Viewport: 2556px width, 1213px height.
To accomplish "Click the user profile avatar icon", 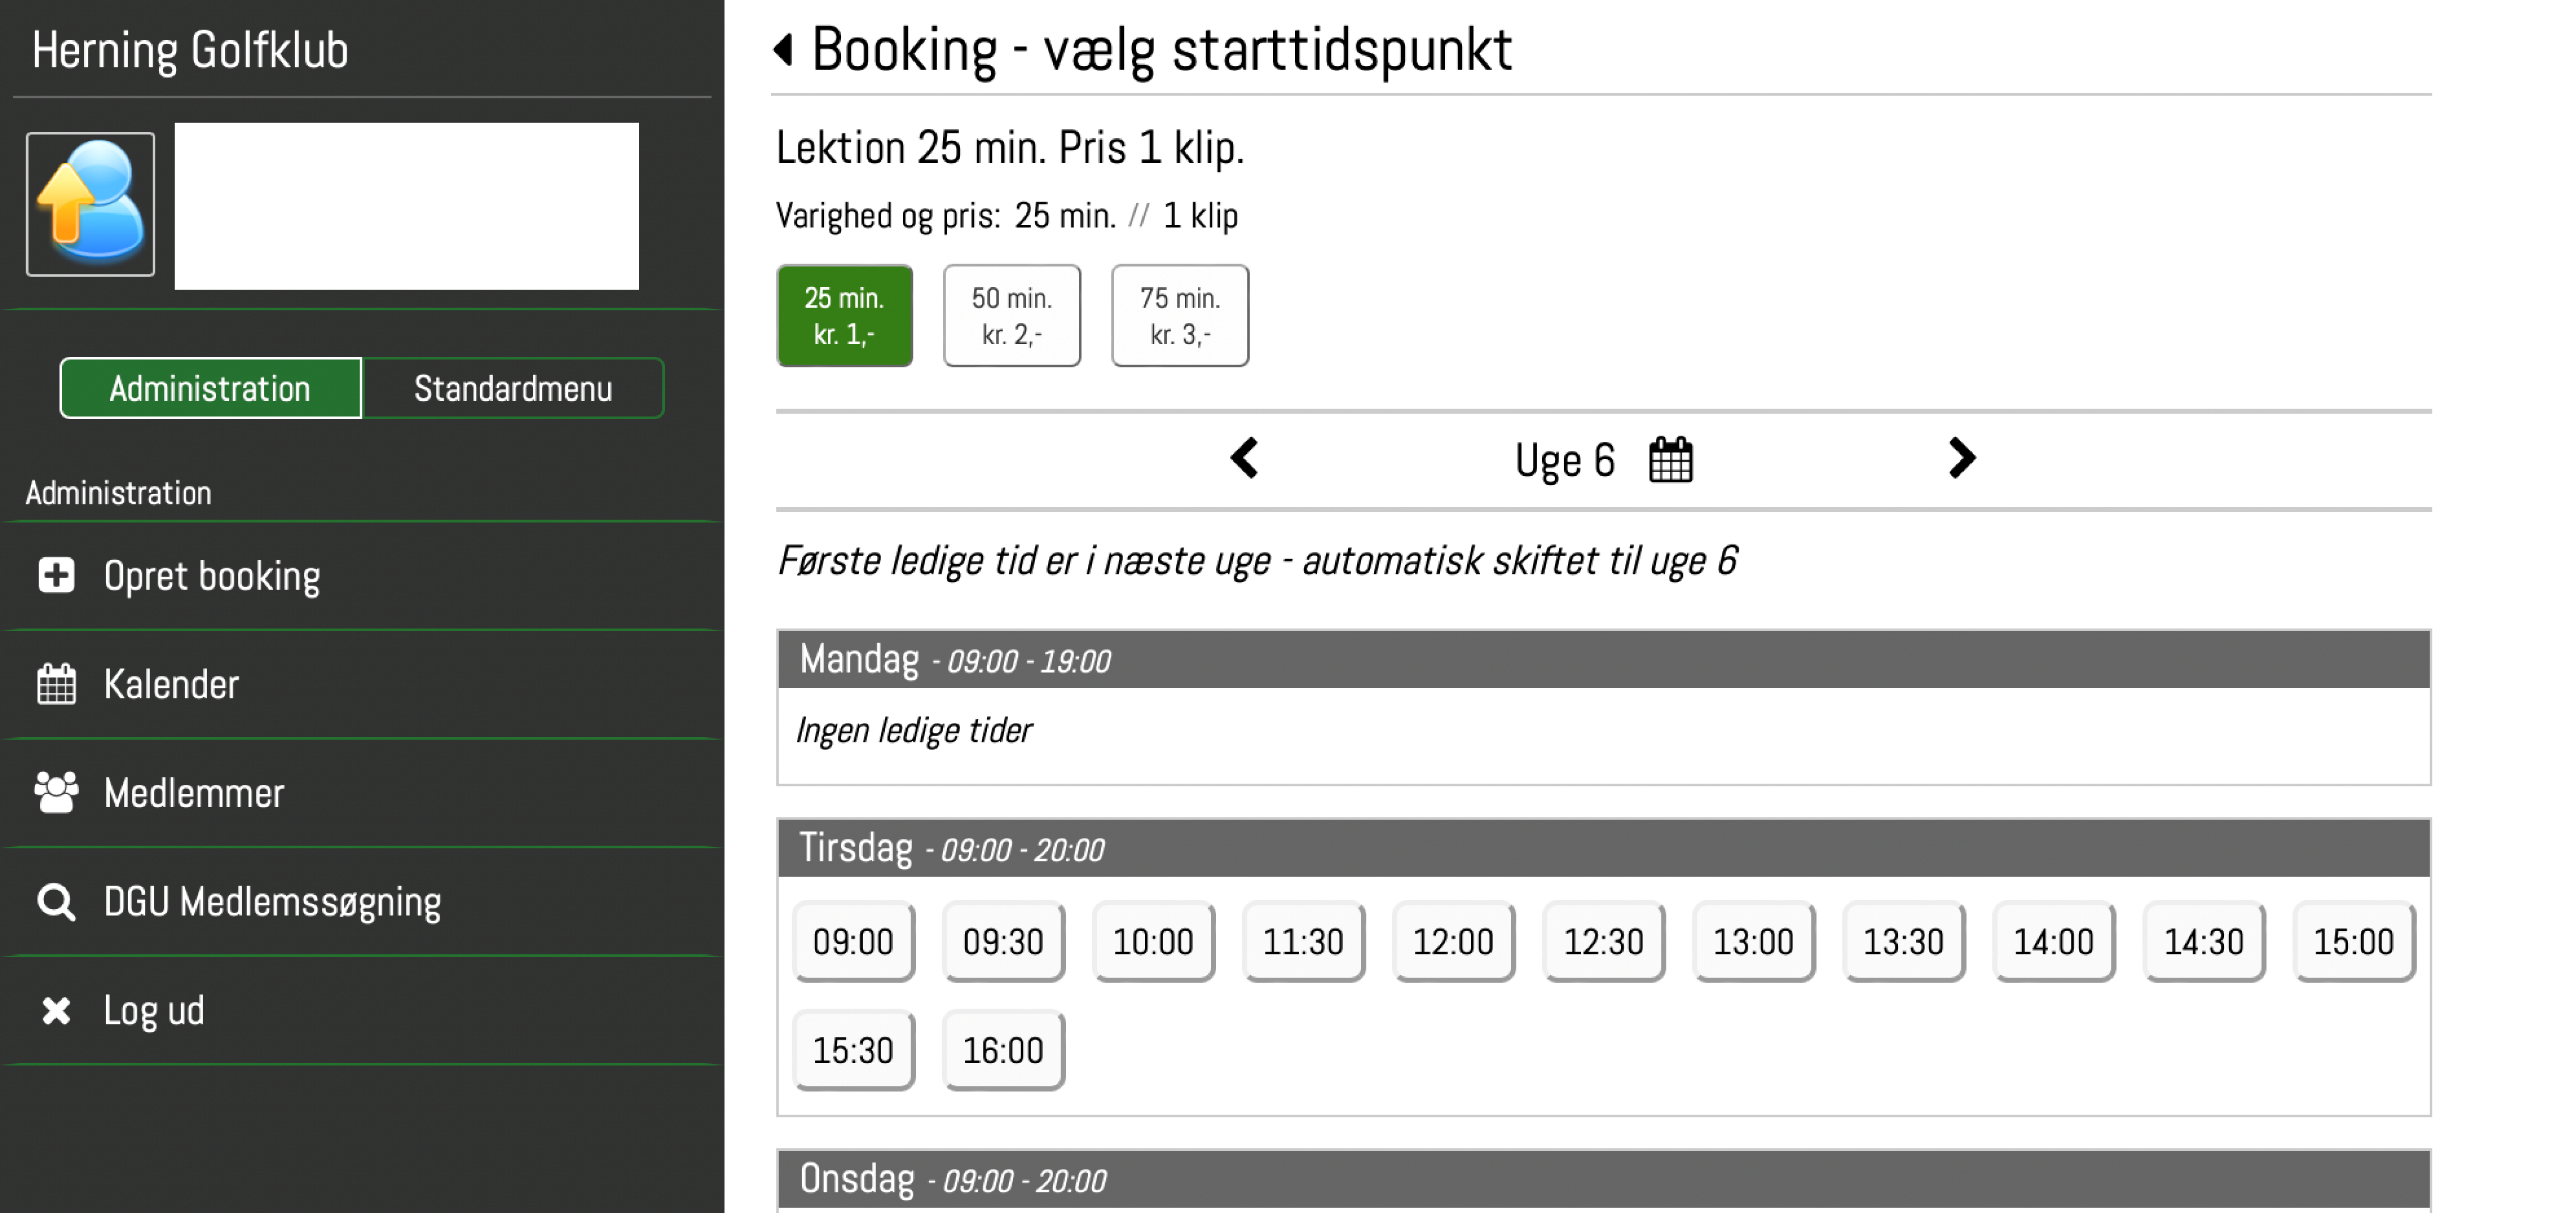I will tap(91, 204).
